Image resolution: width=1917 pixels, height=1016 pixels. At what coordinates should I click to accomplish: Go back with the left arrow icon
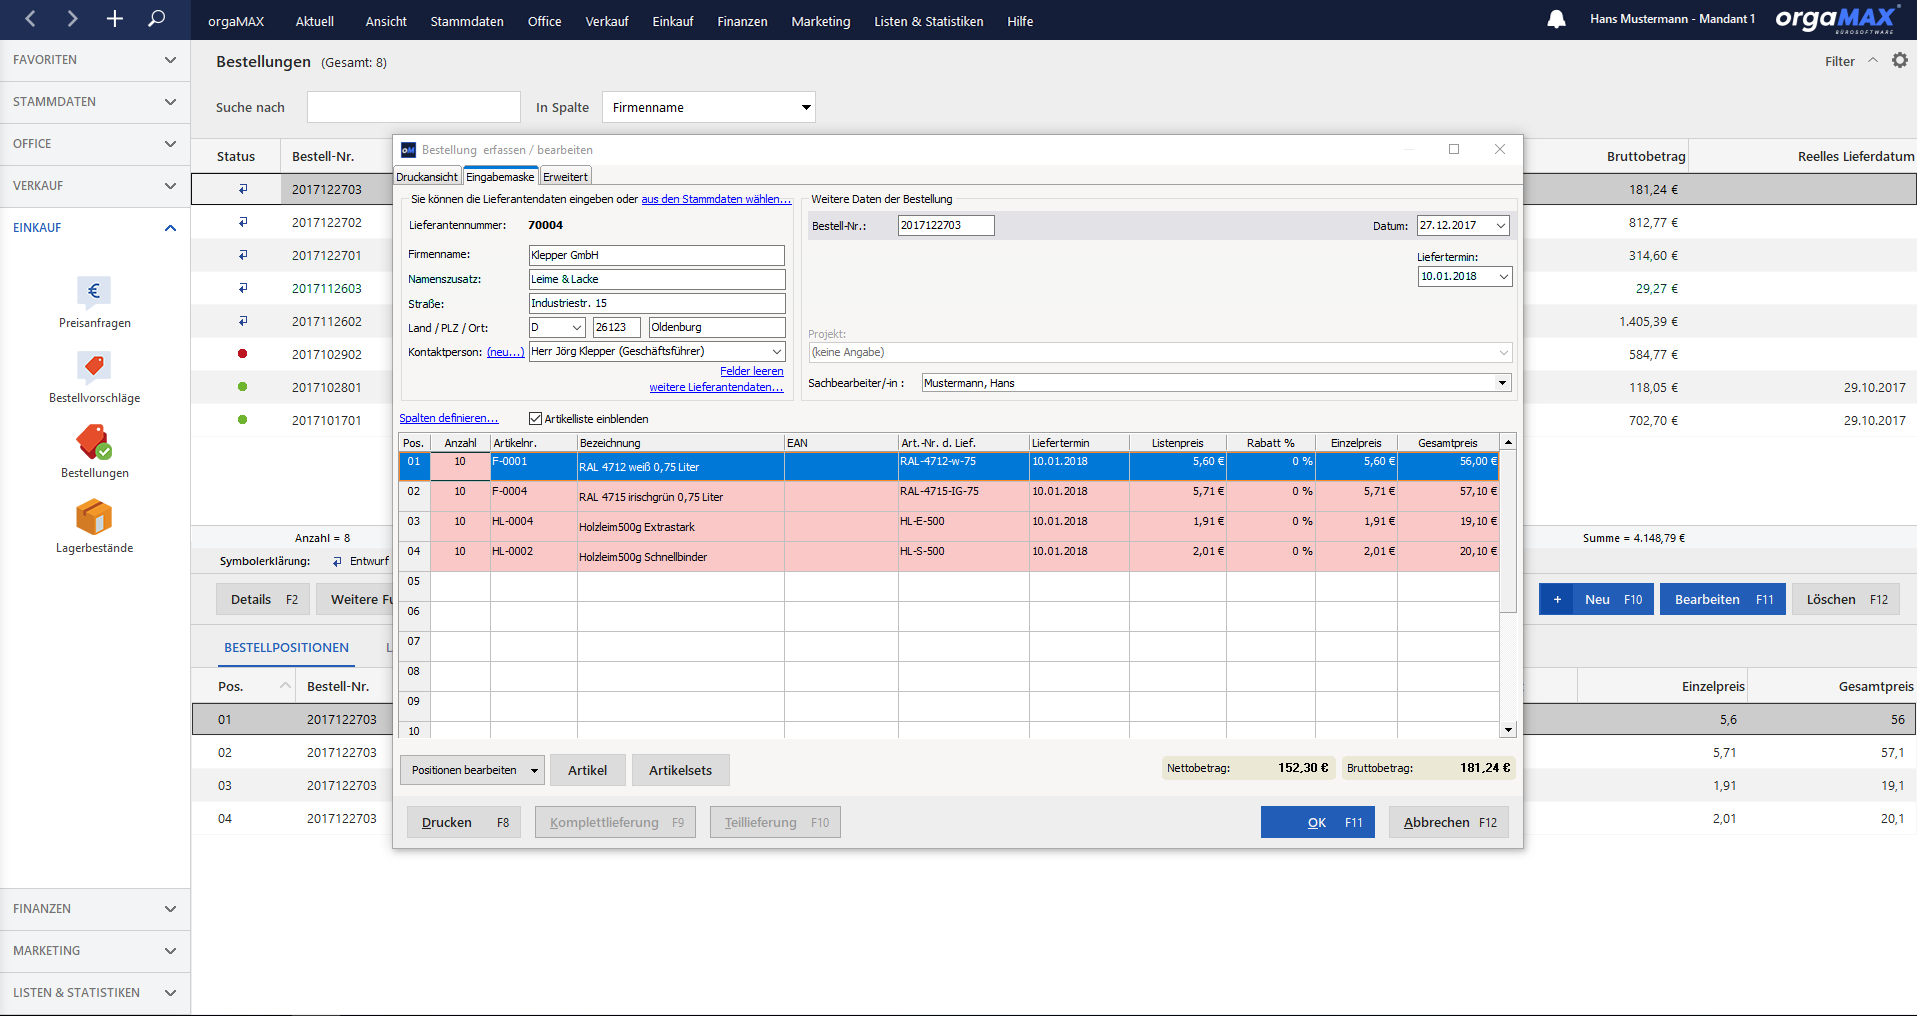30,19
